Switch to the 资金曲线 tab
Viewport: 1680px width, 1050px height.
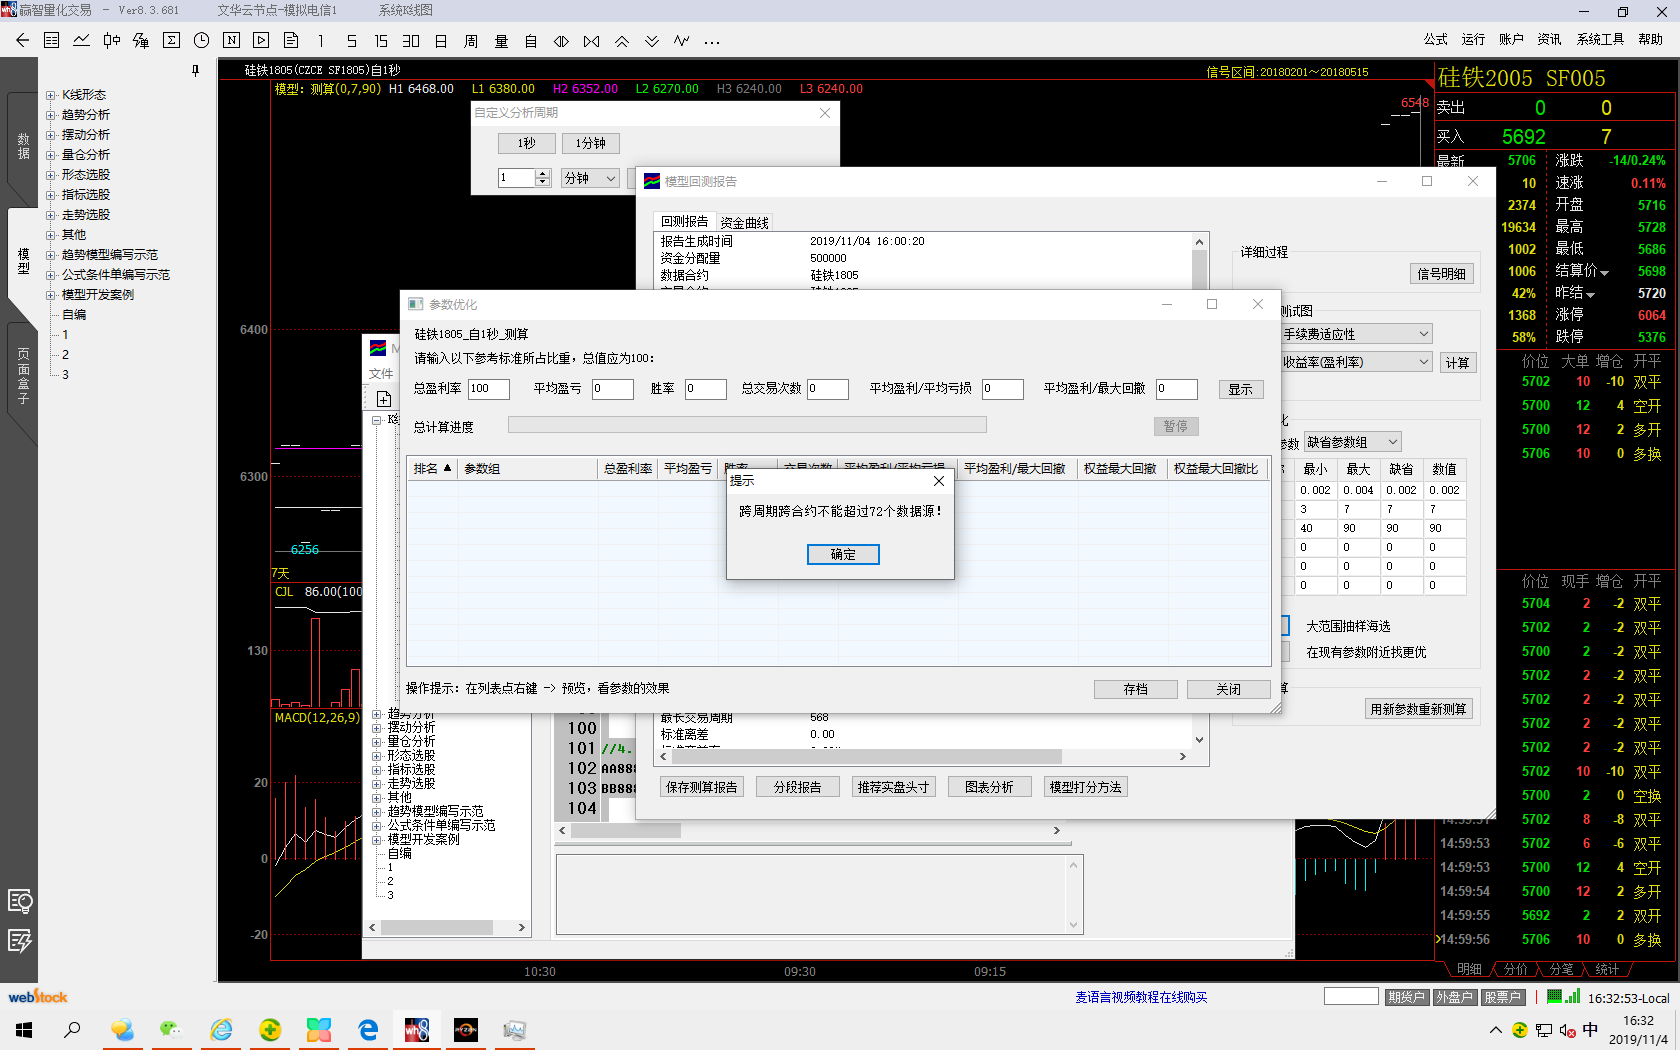coord(744,223)
